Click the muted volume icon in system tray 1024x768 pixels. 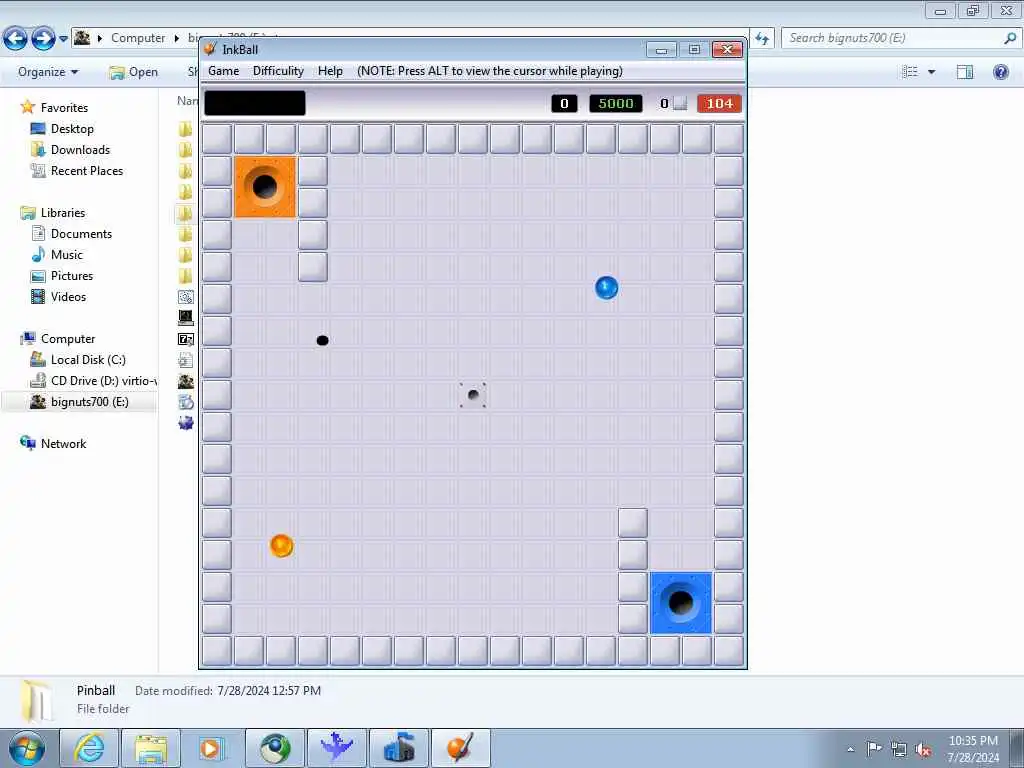click(x=923, y=749)
